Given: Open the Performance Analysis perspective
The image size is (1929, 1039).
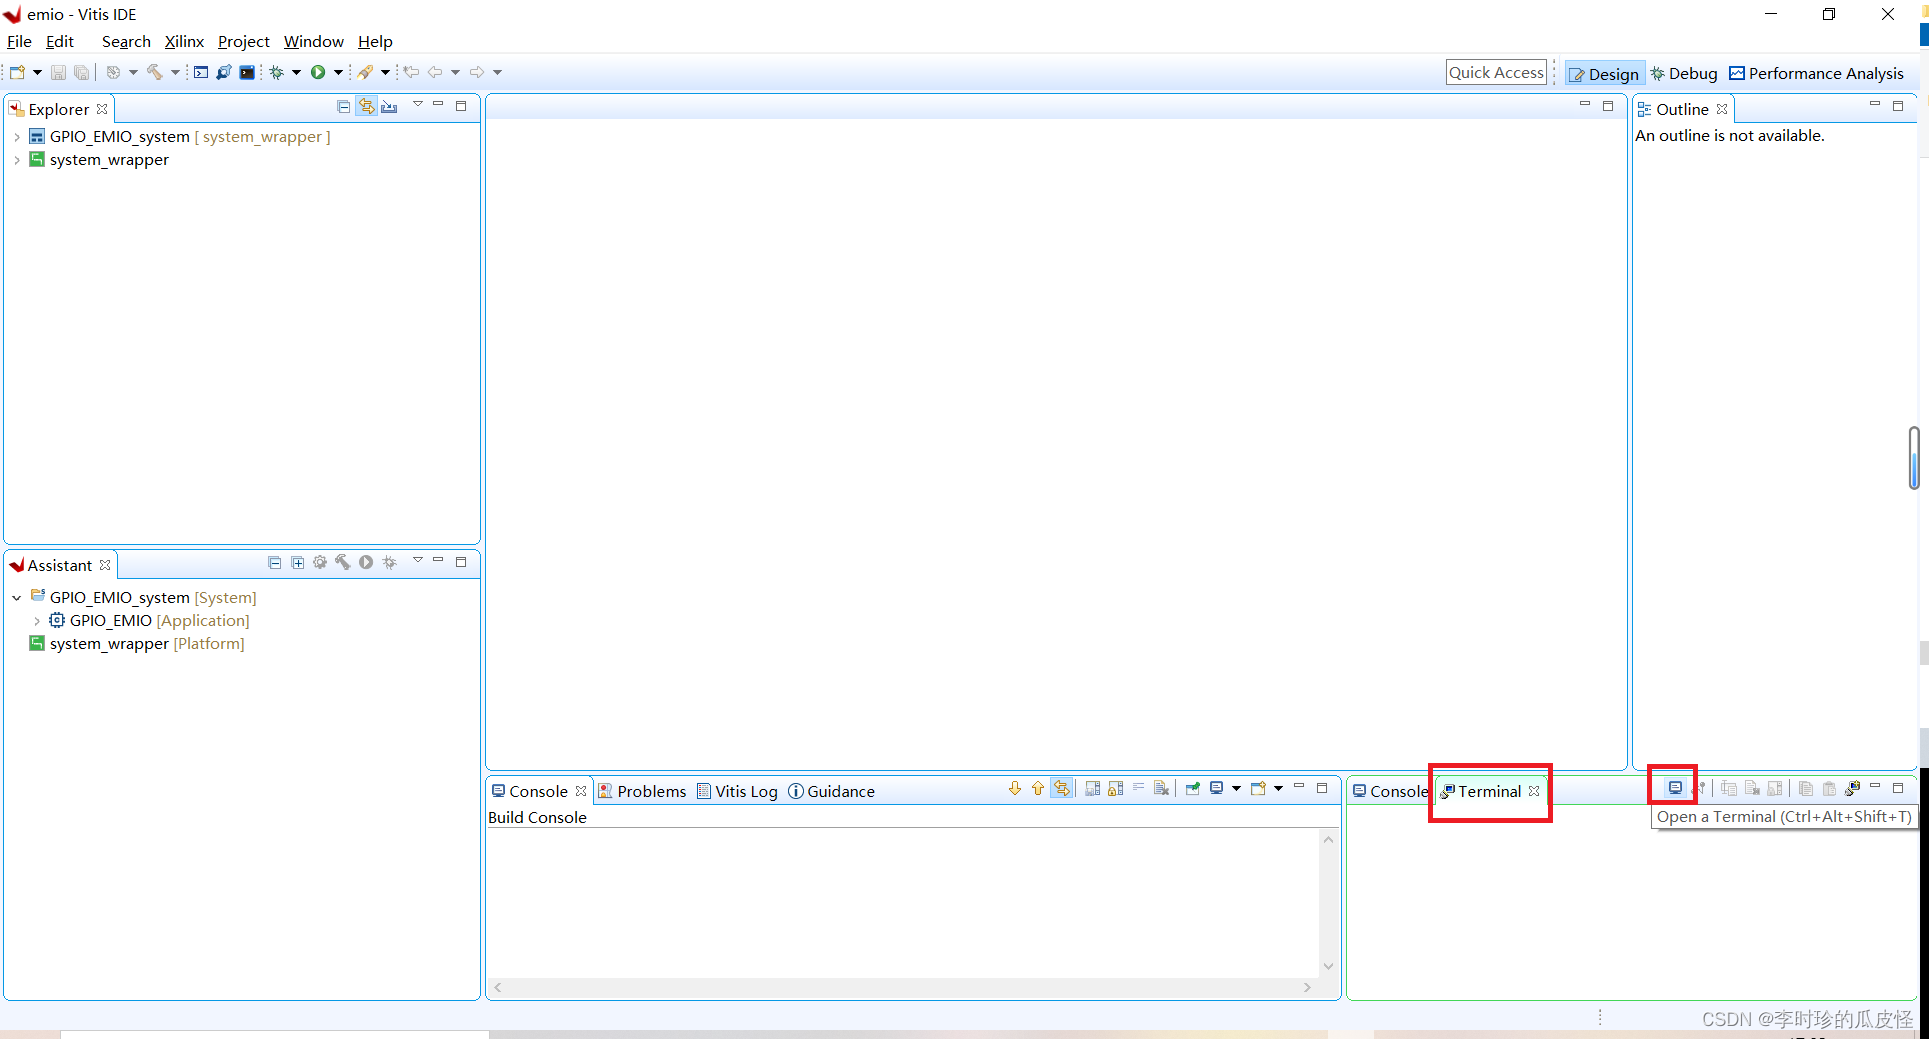Looking at the screenshot, I should [1816, 73].
